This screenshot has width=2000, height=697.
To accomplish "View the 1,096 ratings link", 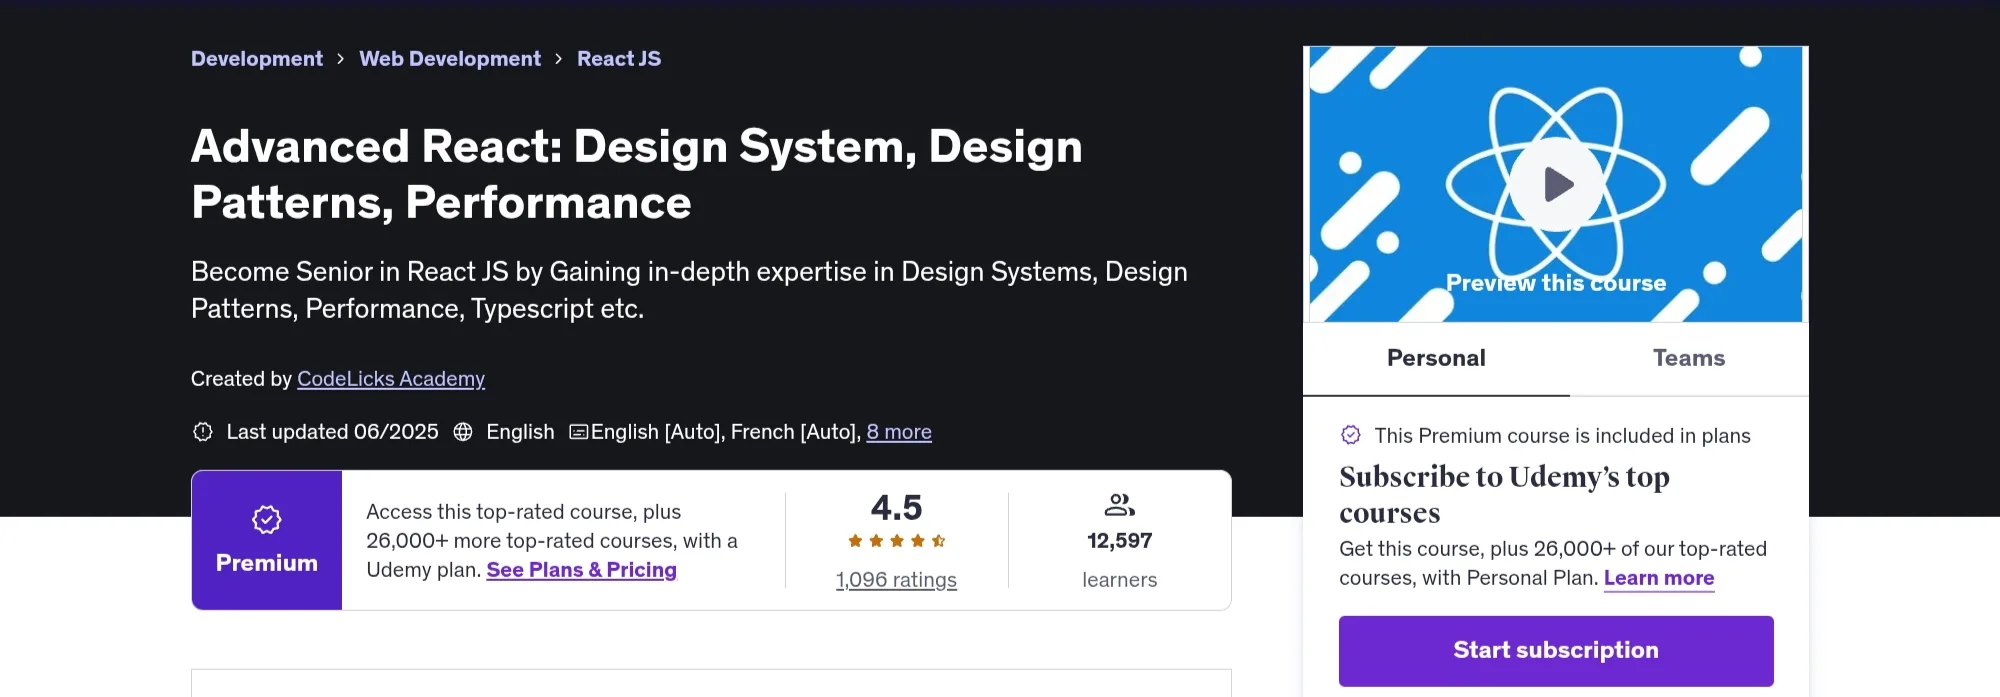I will click(897, 580).
